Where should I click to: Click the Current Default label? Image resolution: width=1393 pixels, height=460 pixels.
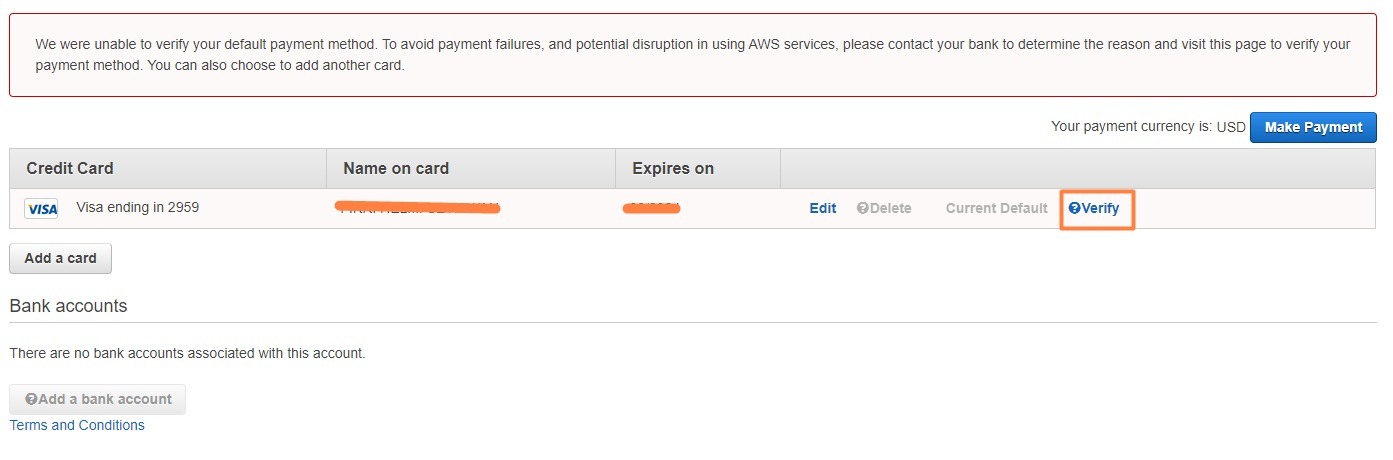coord(996,208)
